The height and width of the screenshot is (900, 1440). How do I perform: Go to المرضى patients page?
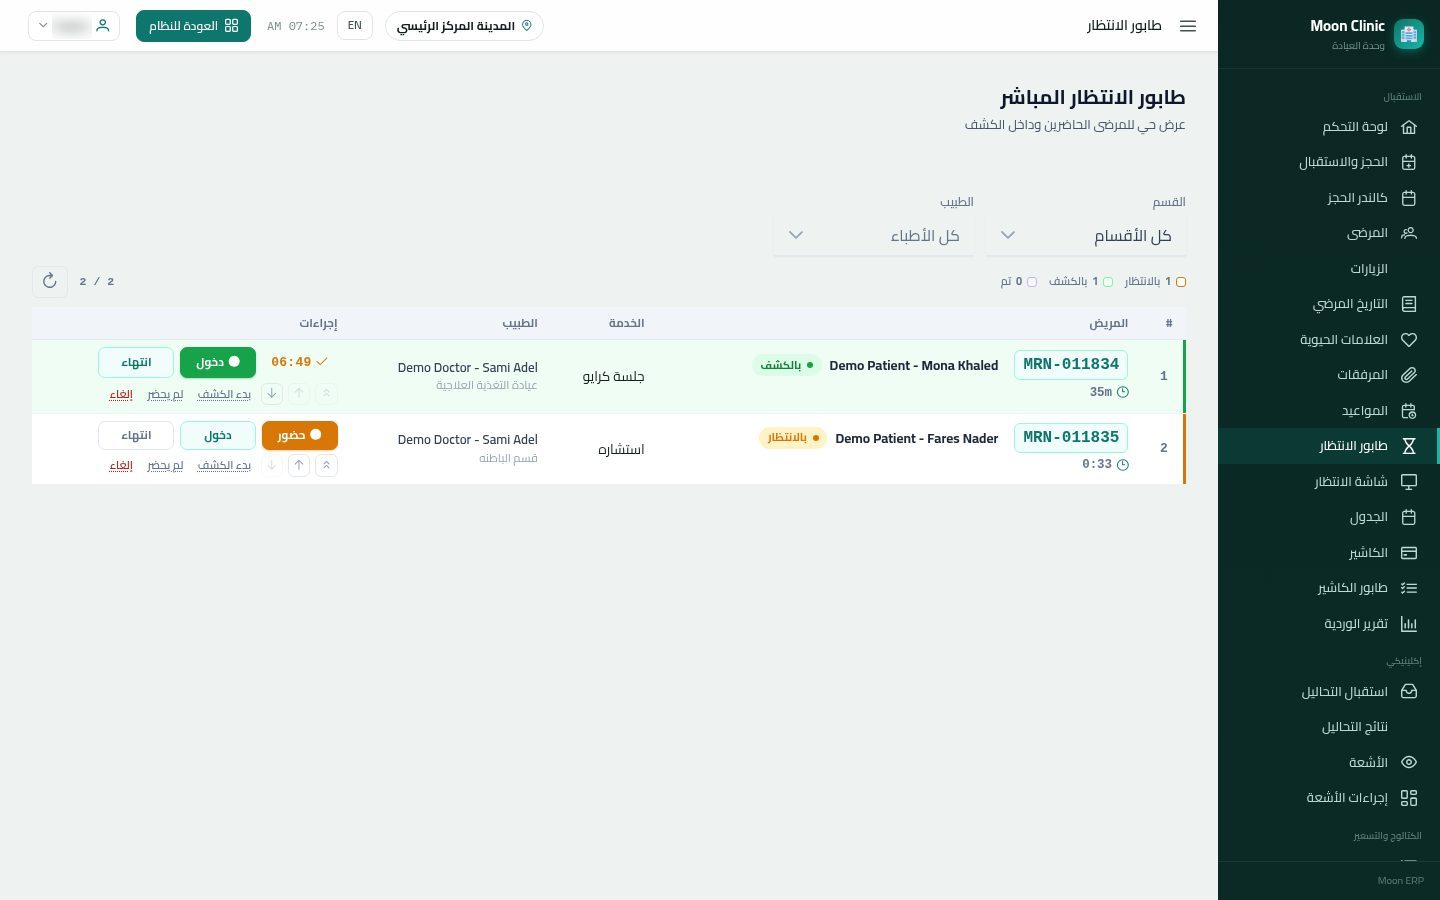coord(1328,233)
